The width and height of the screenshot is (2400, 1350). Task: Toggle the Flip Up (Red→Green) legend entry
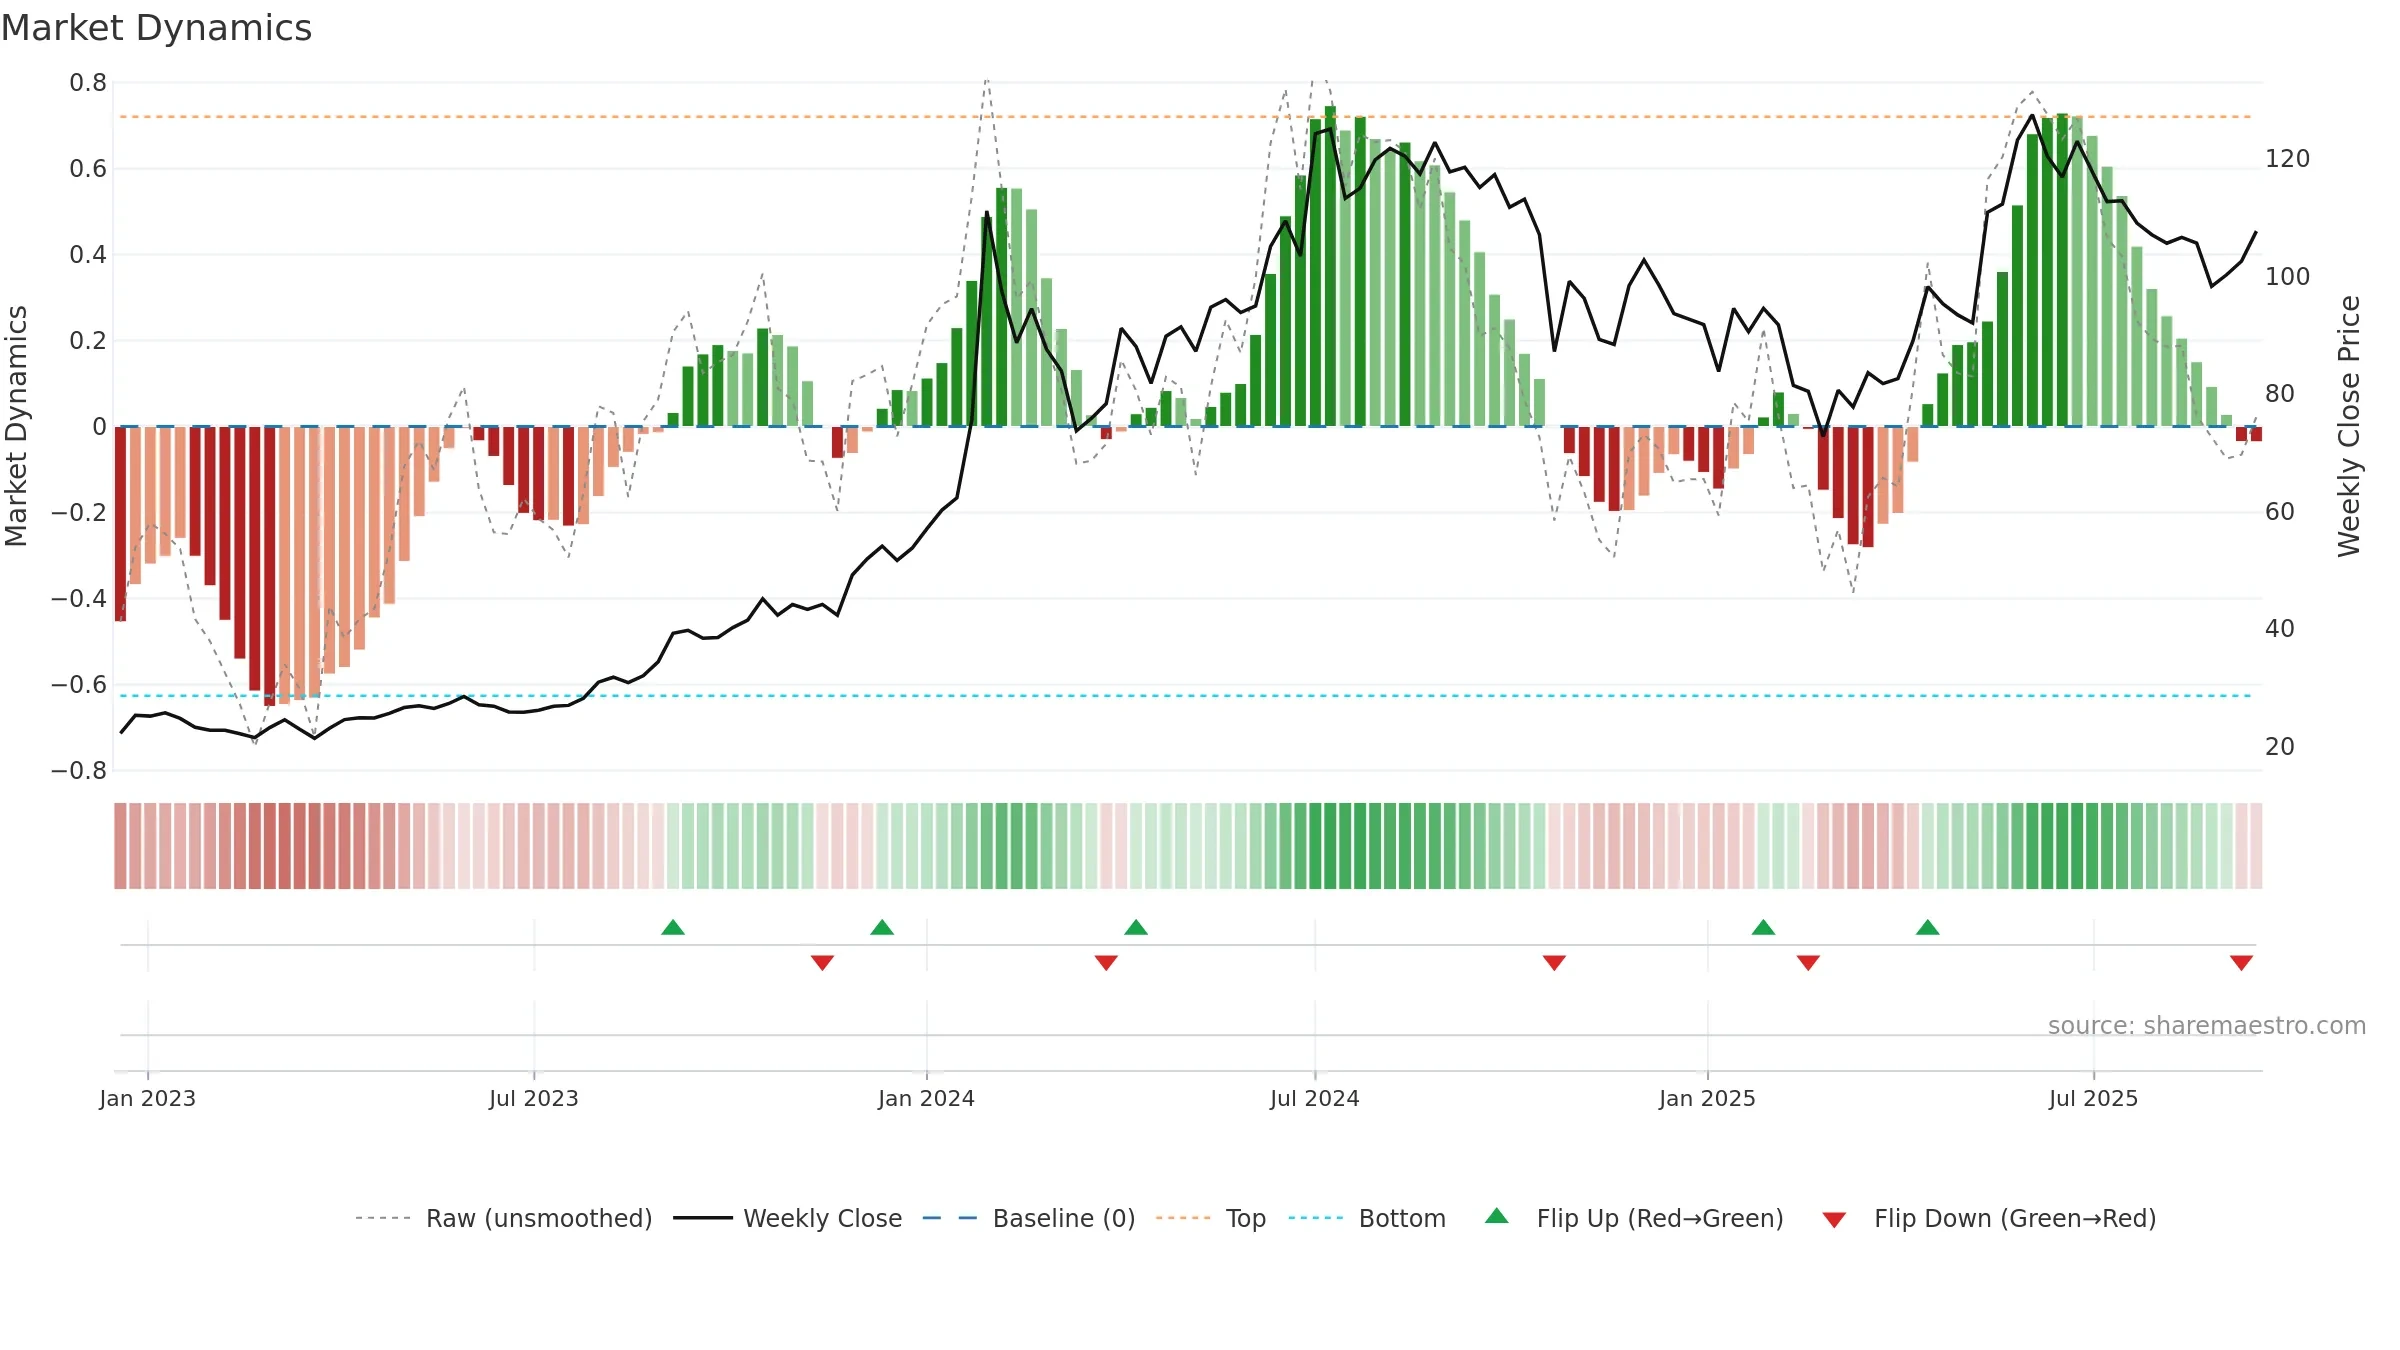coord(1634,1218)
